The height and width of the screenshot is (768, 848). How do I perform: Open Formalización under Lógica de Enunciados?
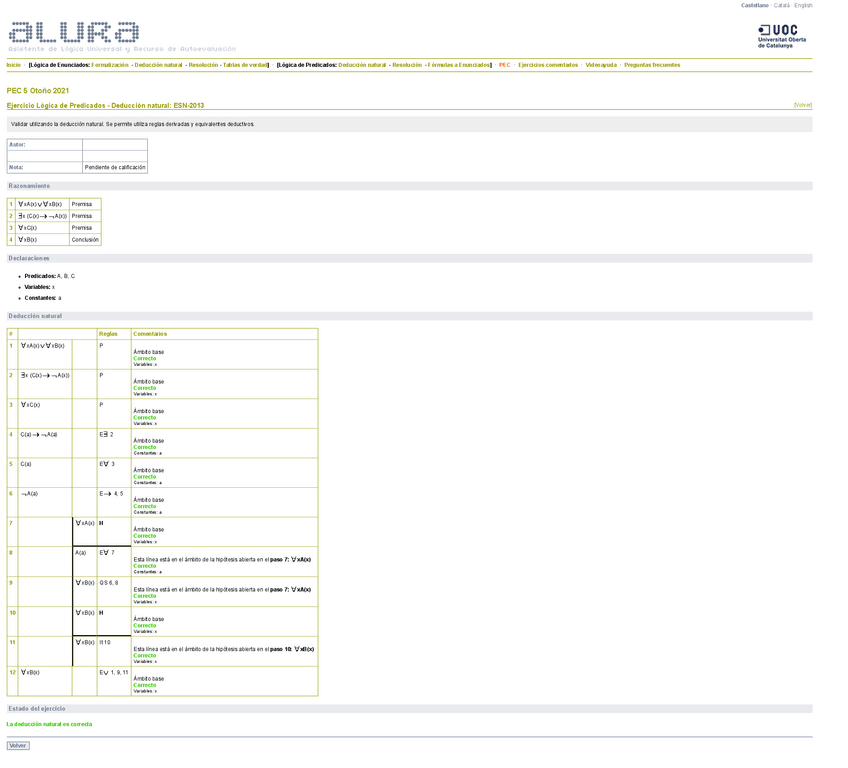click(x=111, y=65)
